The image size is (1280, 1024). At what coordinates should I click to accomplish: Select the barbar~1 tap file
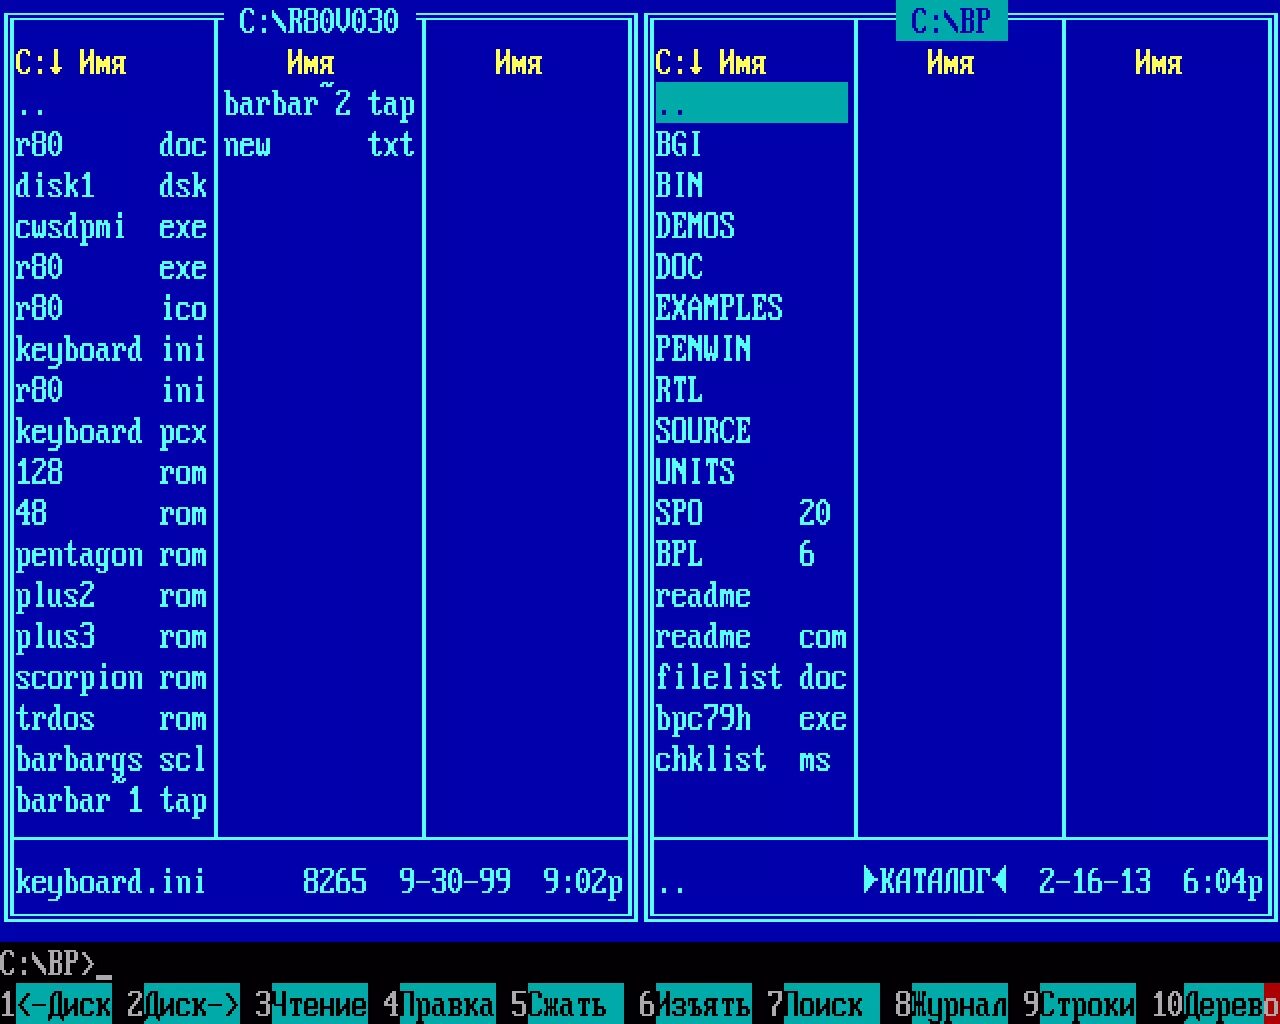(112, 801)
